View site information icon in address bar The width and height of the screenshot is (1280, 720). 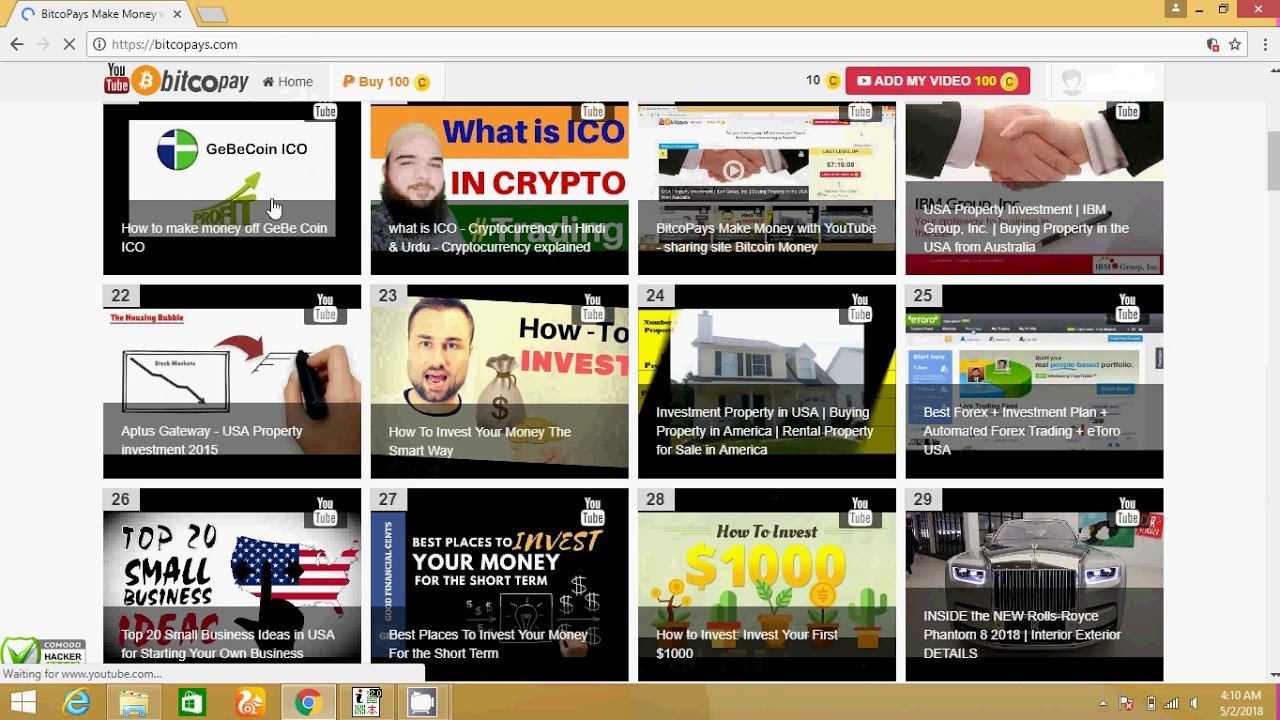point(99,44)
